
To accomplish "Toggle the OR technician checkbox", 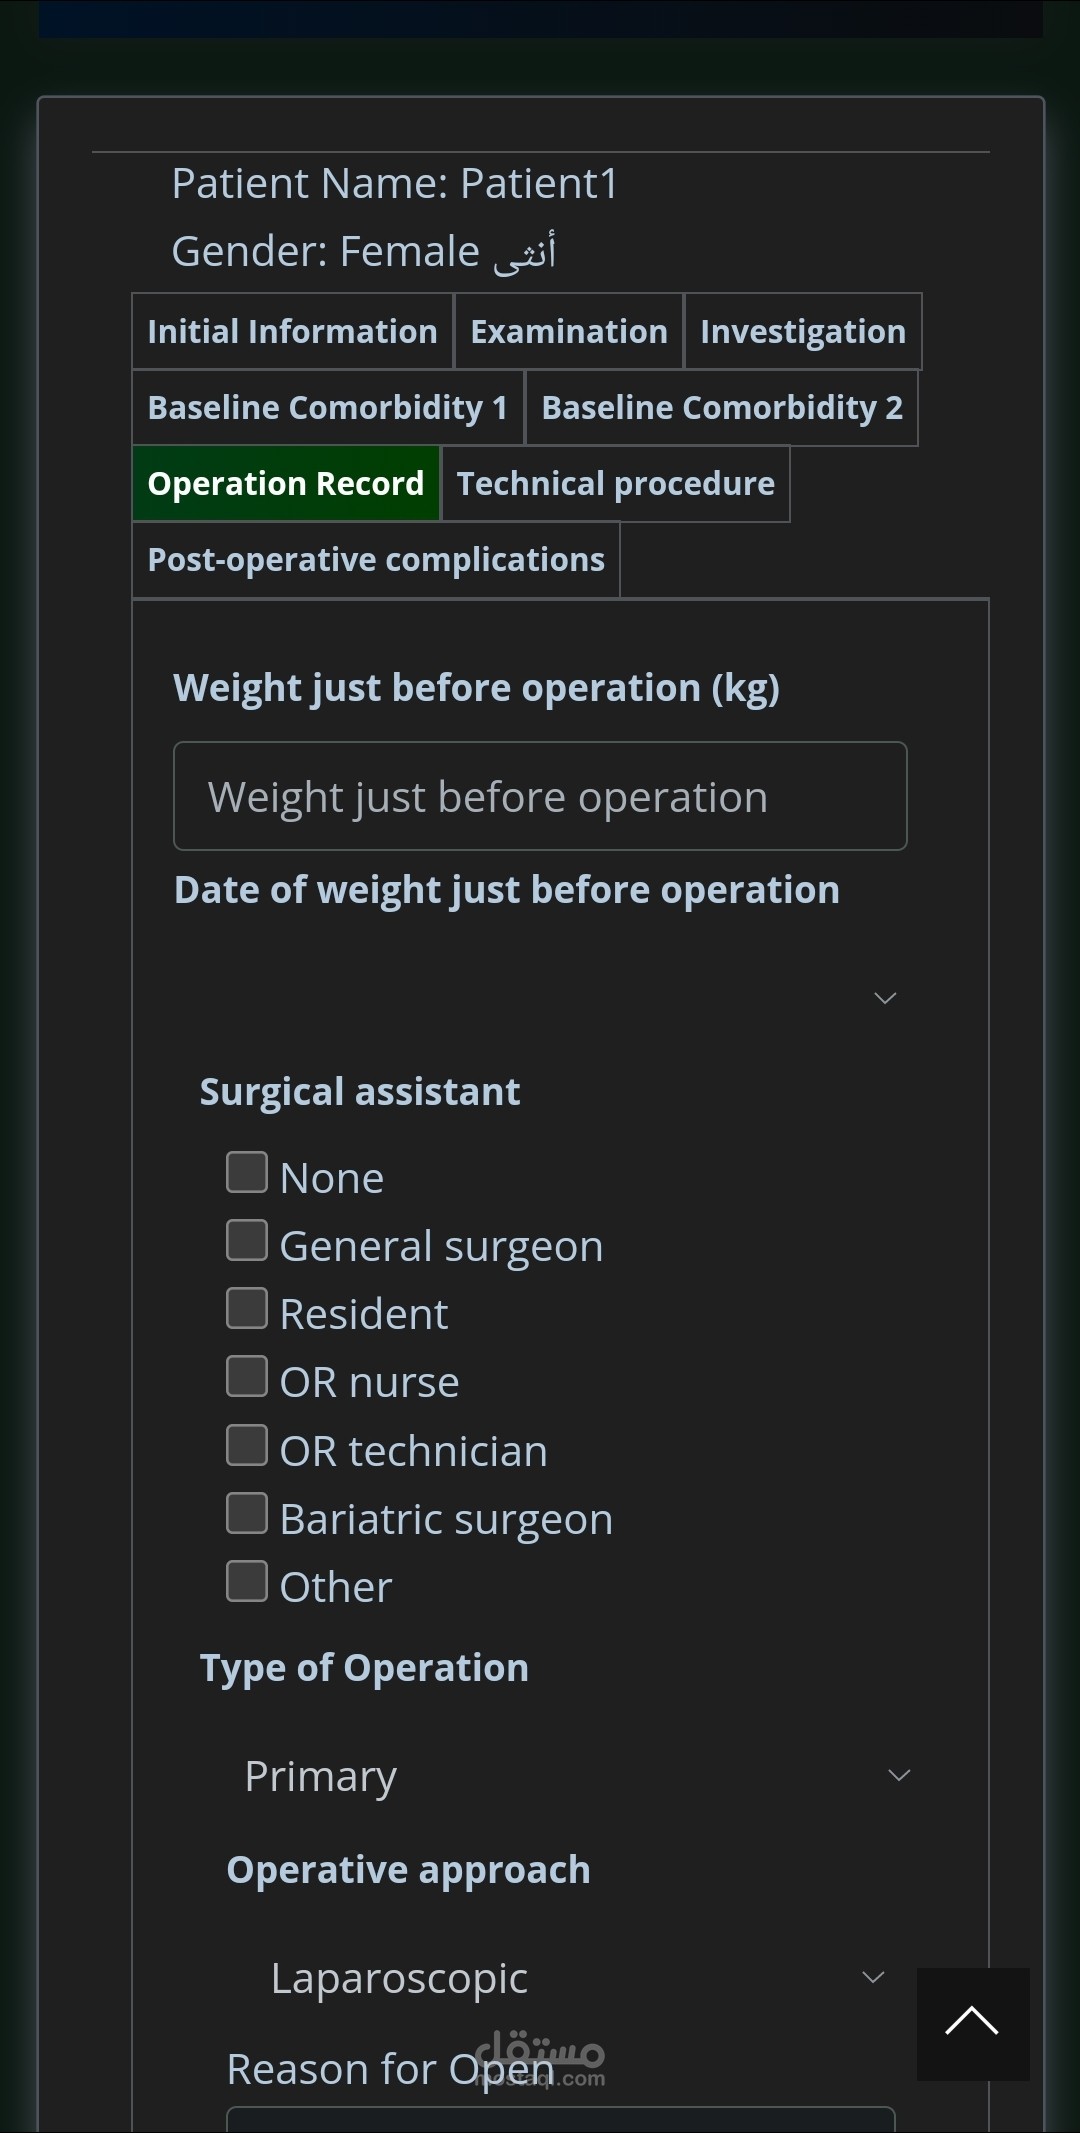I will point(247,1446).
